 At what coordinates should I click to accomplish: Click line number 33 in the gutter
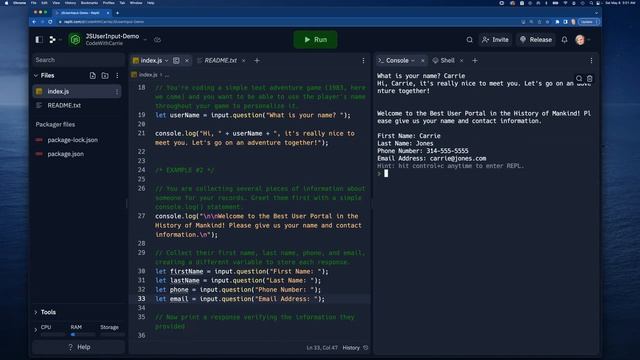(x=141, y=299)
